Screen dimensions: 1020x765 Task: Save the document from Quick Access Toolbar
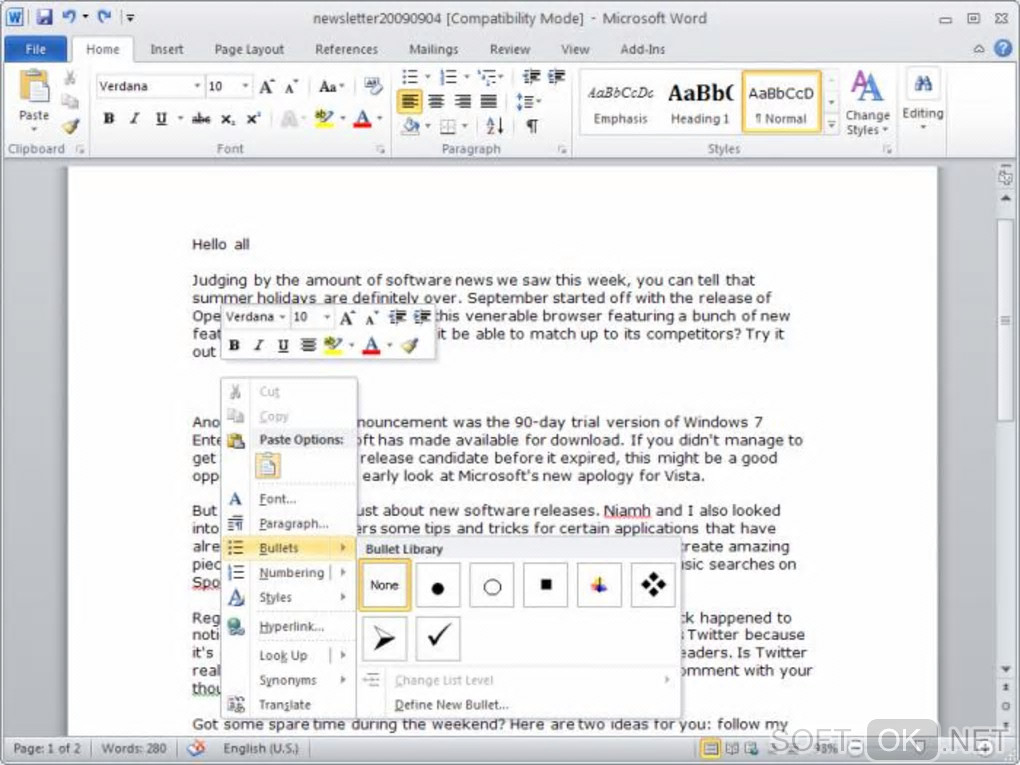44,17
